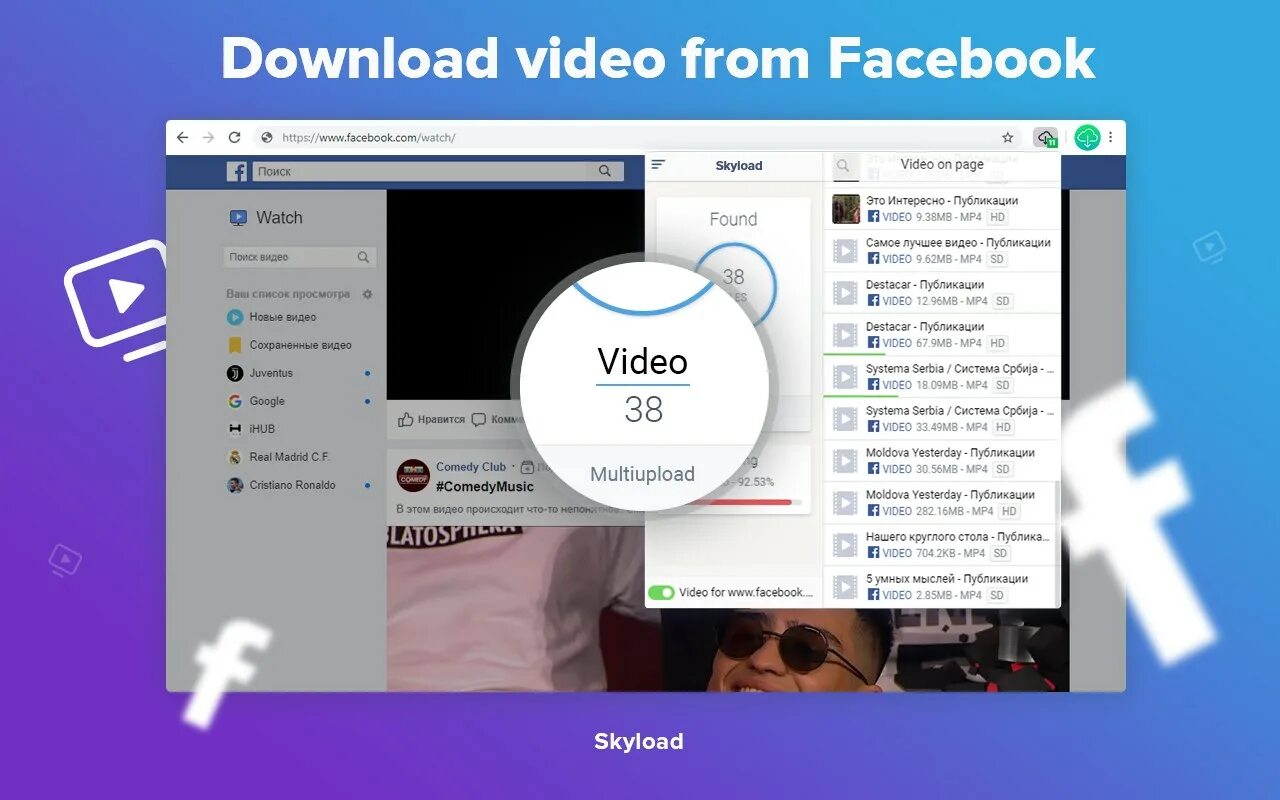Click the browser back arrow

(x=182, y=137)
